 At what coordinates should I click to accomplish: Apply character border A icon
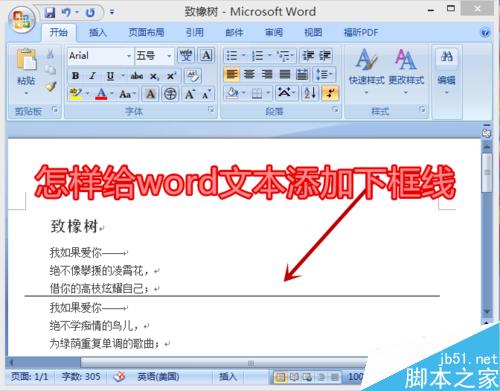click(207, 55)
